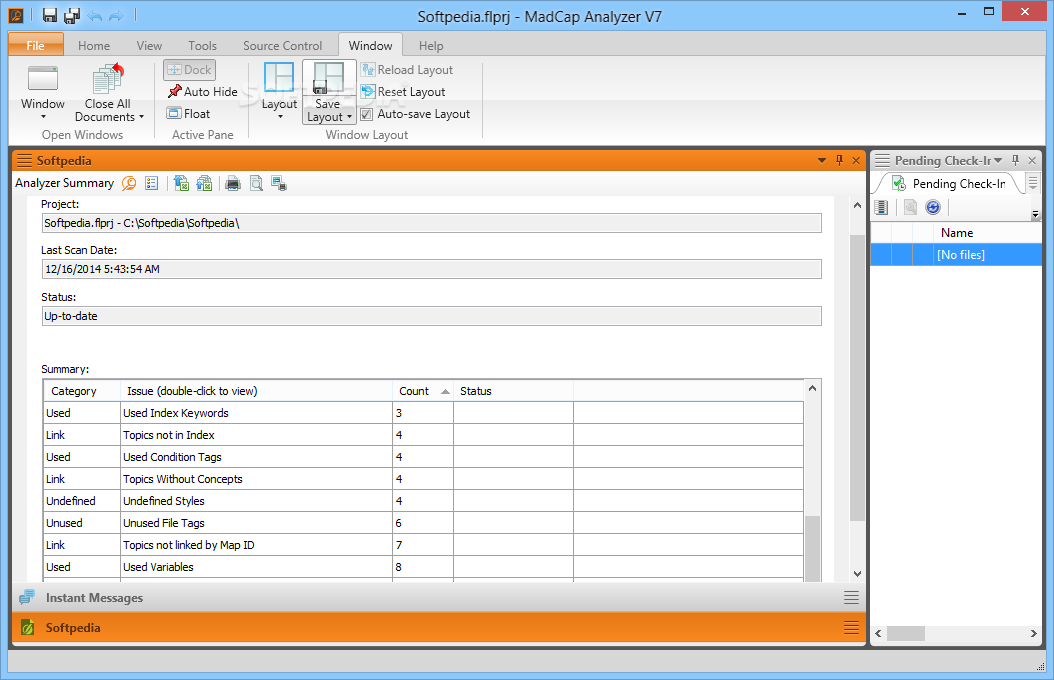Select the Used Condition Tags row
Image resolution: width=1054 pixels, height=680 pixels.
click(x=423, y=457)
